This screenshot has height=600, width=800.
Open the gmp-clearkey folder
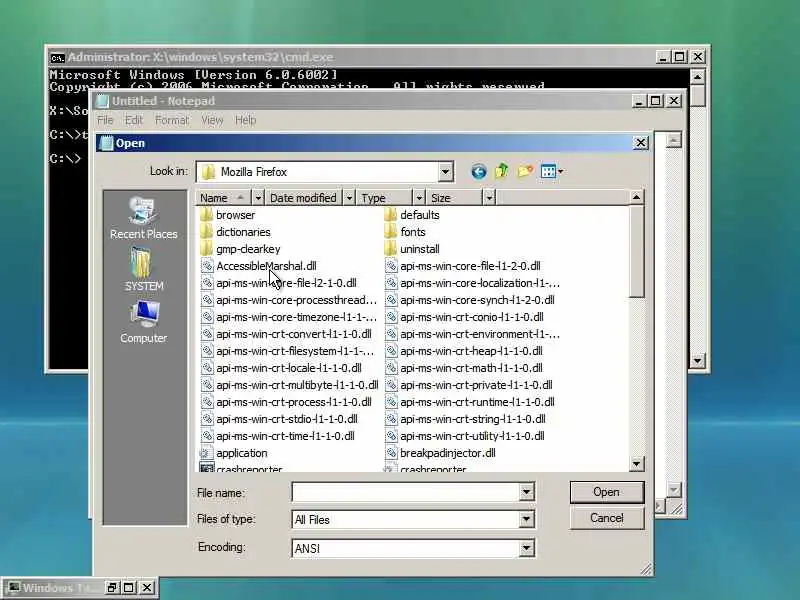coord(240,249)
